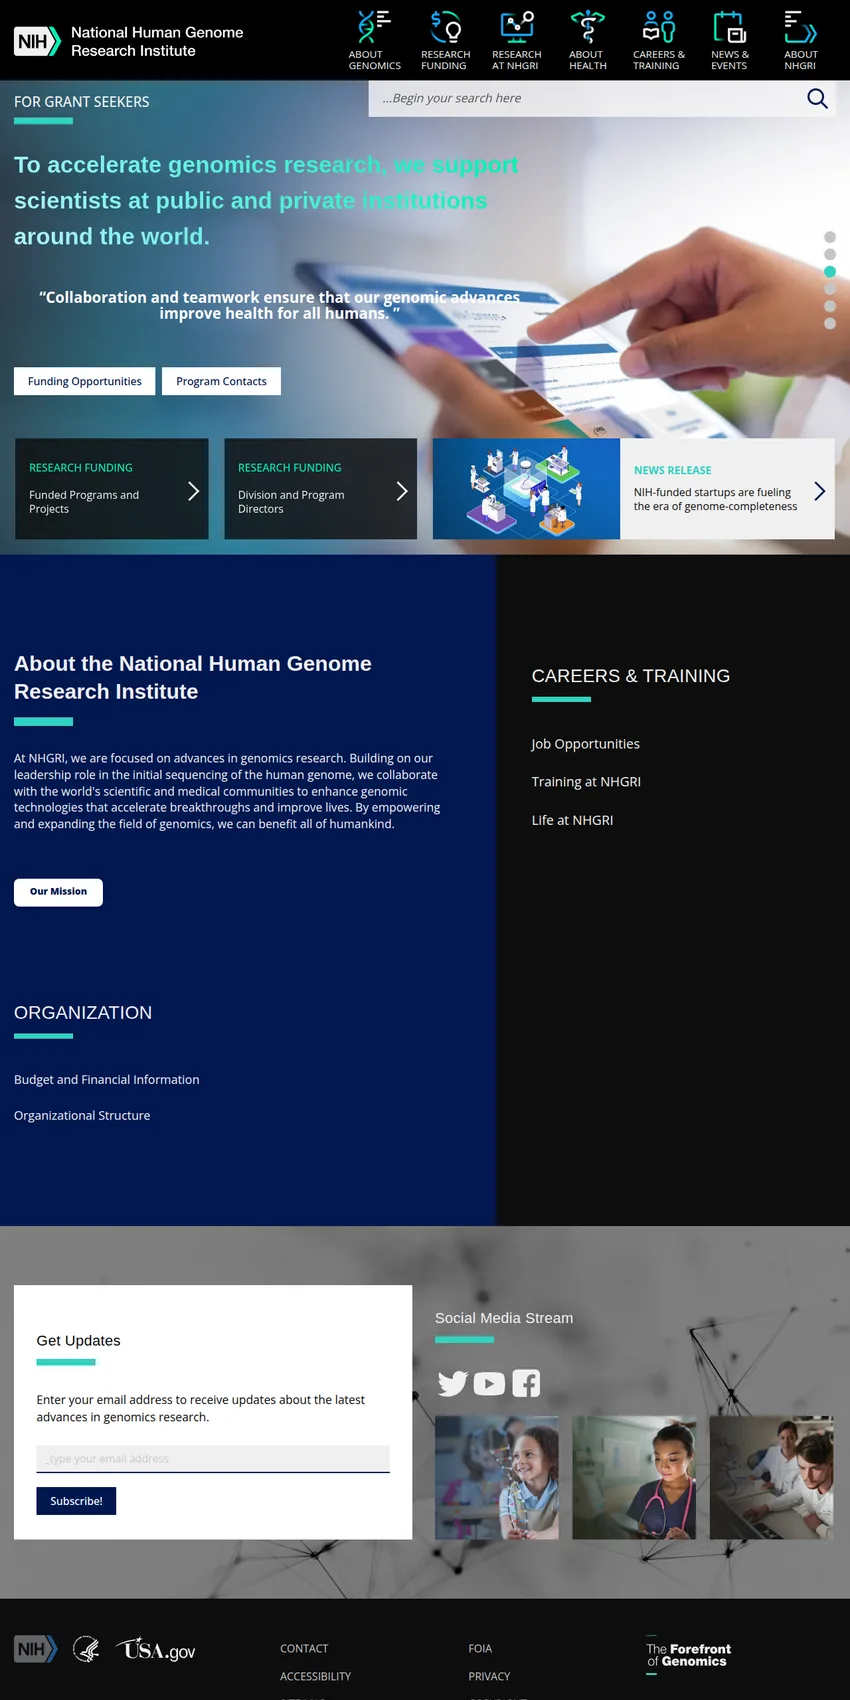850x1700 pixels.
Task: Click the NIH logo in the footer
Action: pyautogui.click(x=36, y=1649)
